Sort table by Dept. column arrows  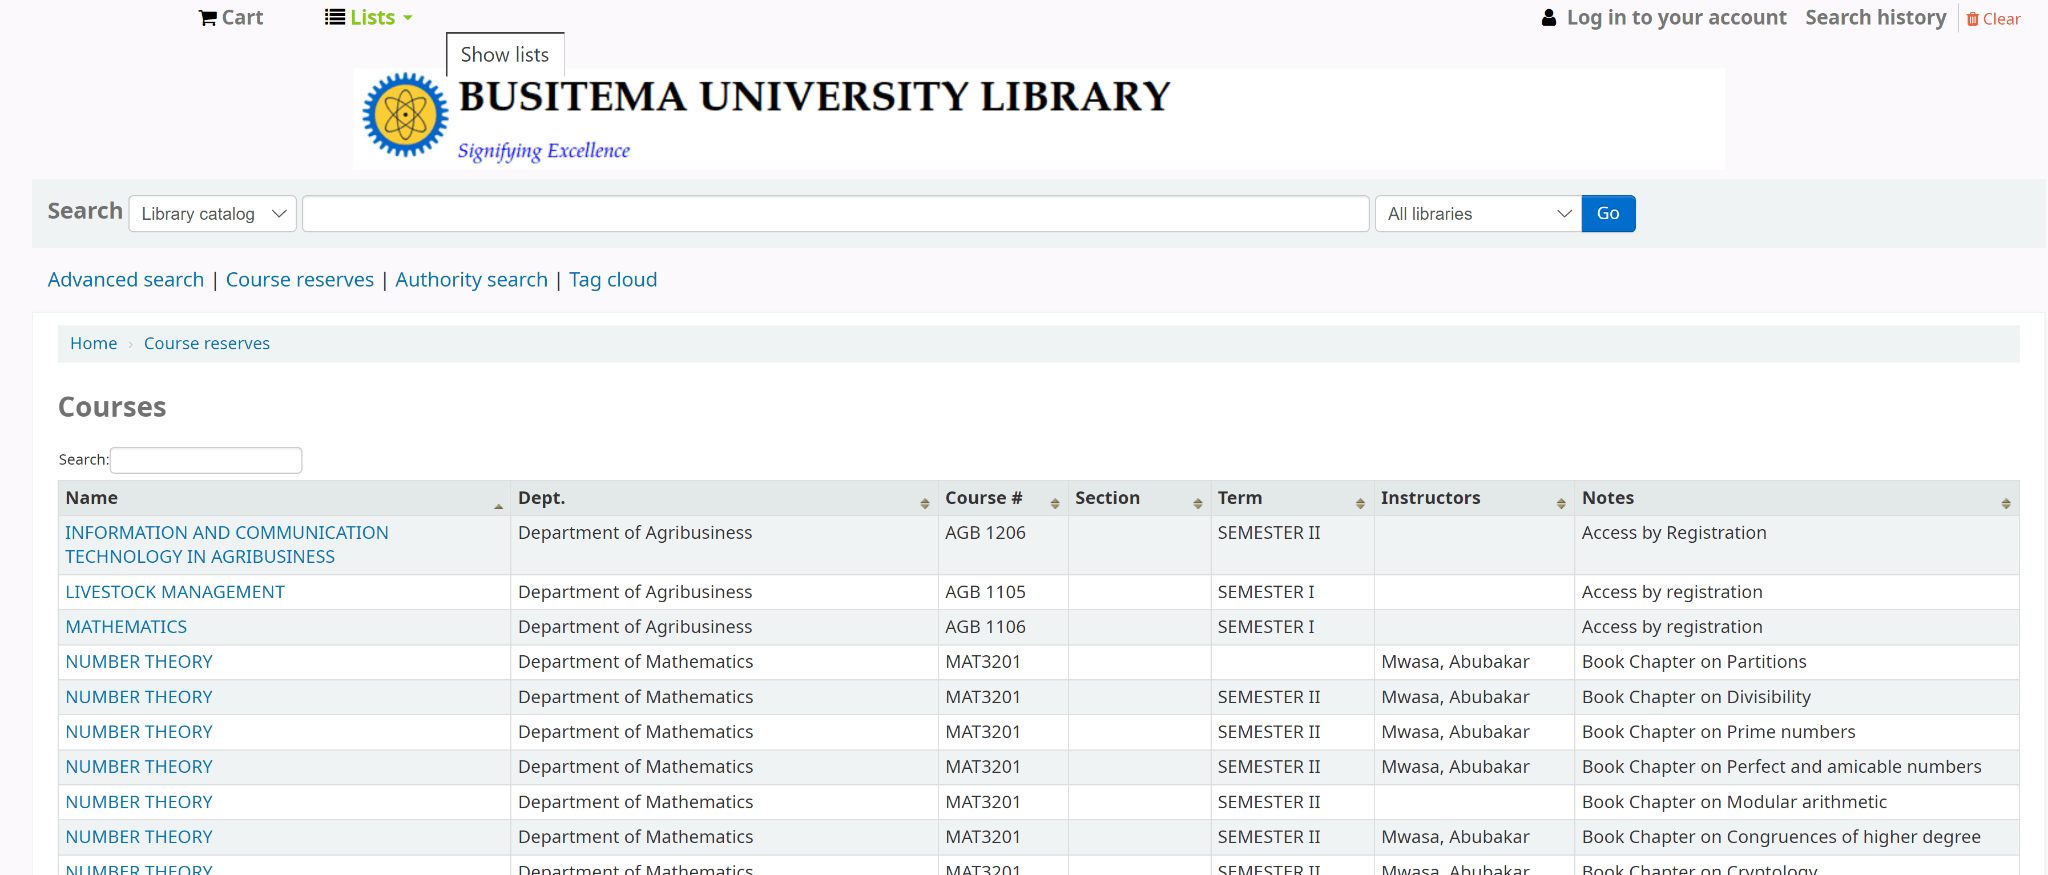tap(924, 503)
